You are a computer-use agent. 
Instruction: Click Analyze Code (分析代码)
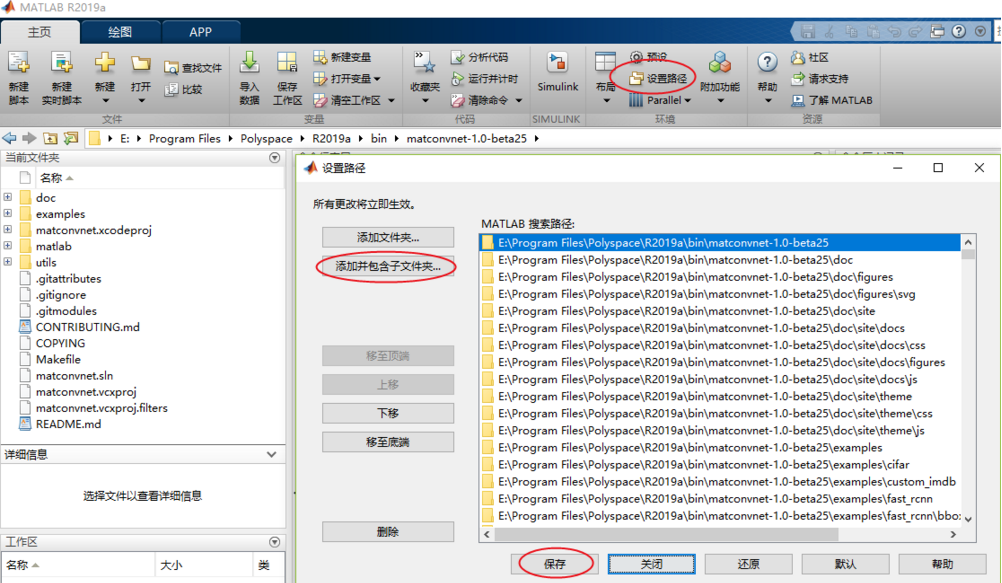point(479,57)
